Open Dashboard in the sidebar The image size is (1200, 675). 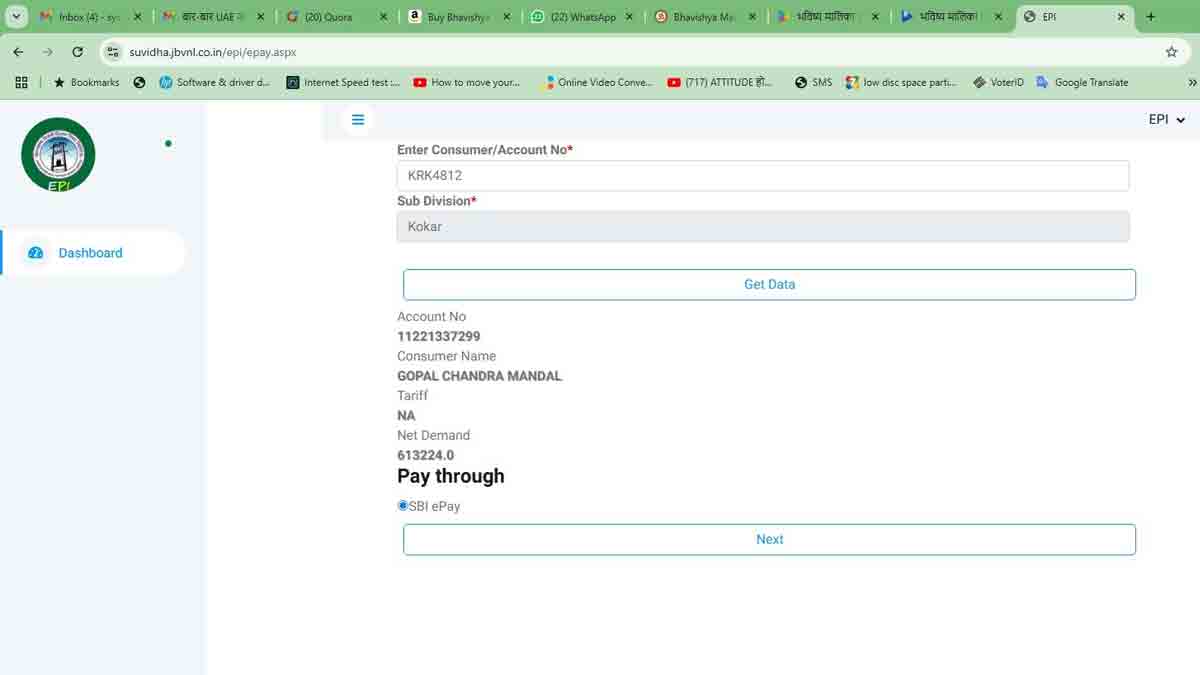[x=90, y=253]
